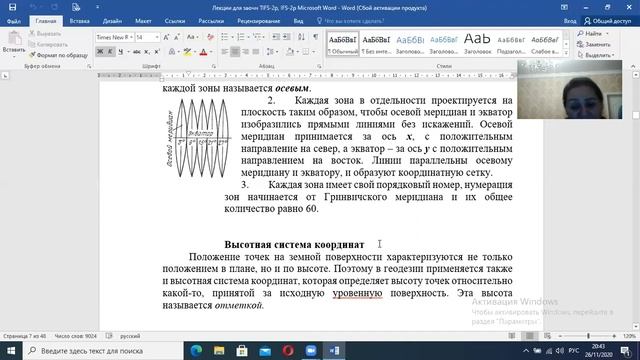Click the bulleted list icon
Screen dimensions: 640x360
pos(225,37)
